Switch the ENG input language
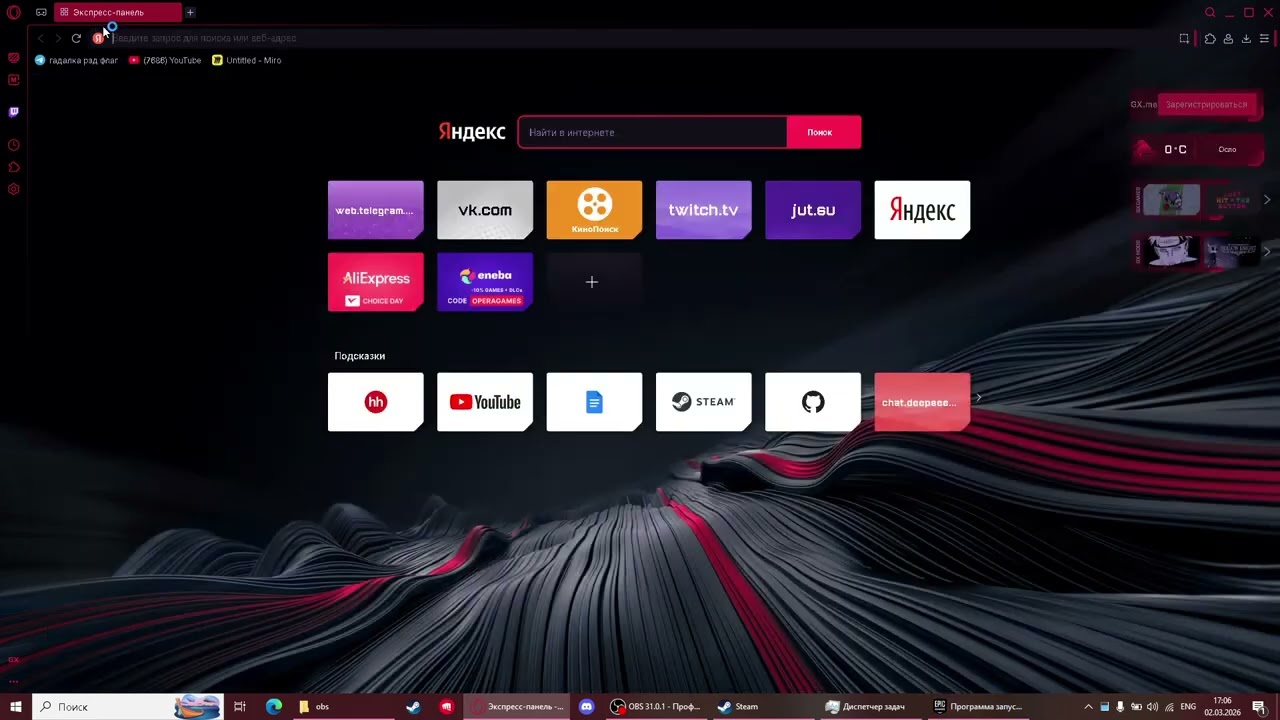 [1188, 707]
